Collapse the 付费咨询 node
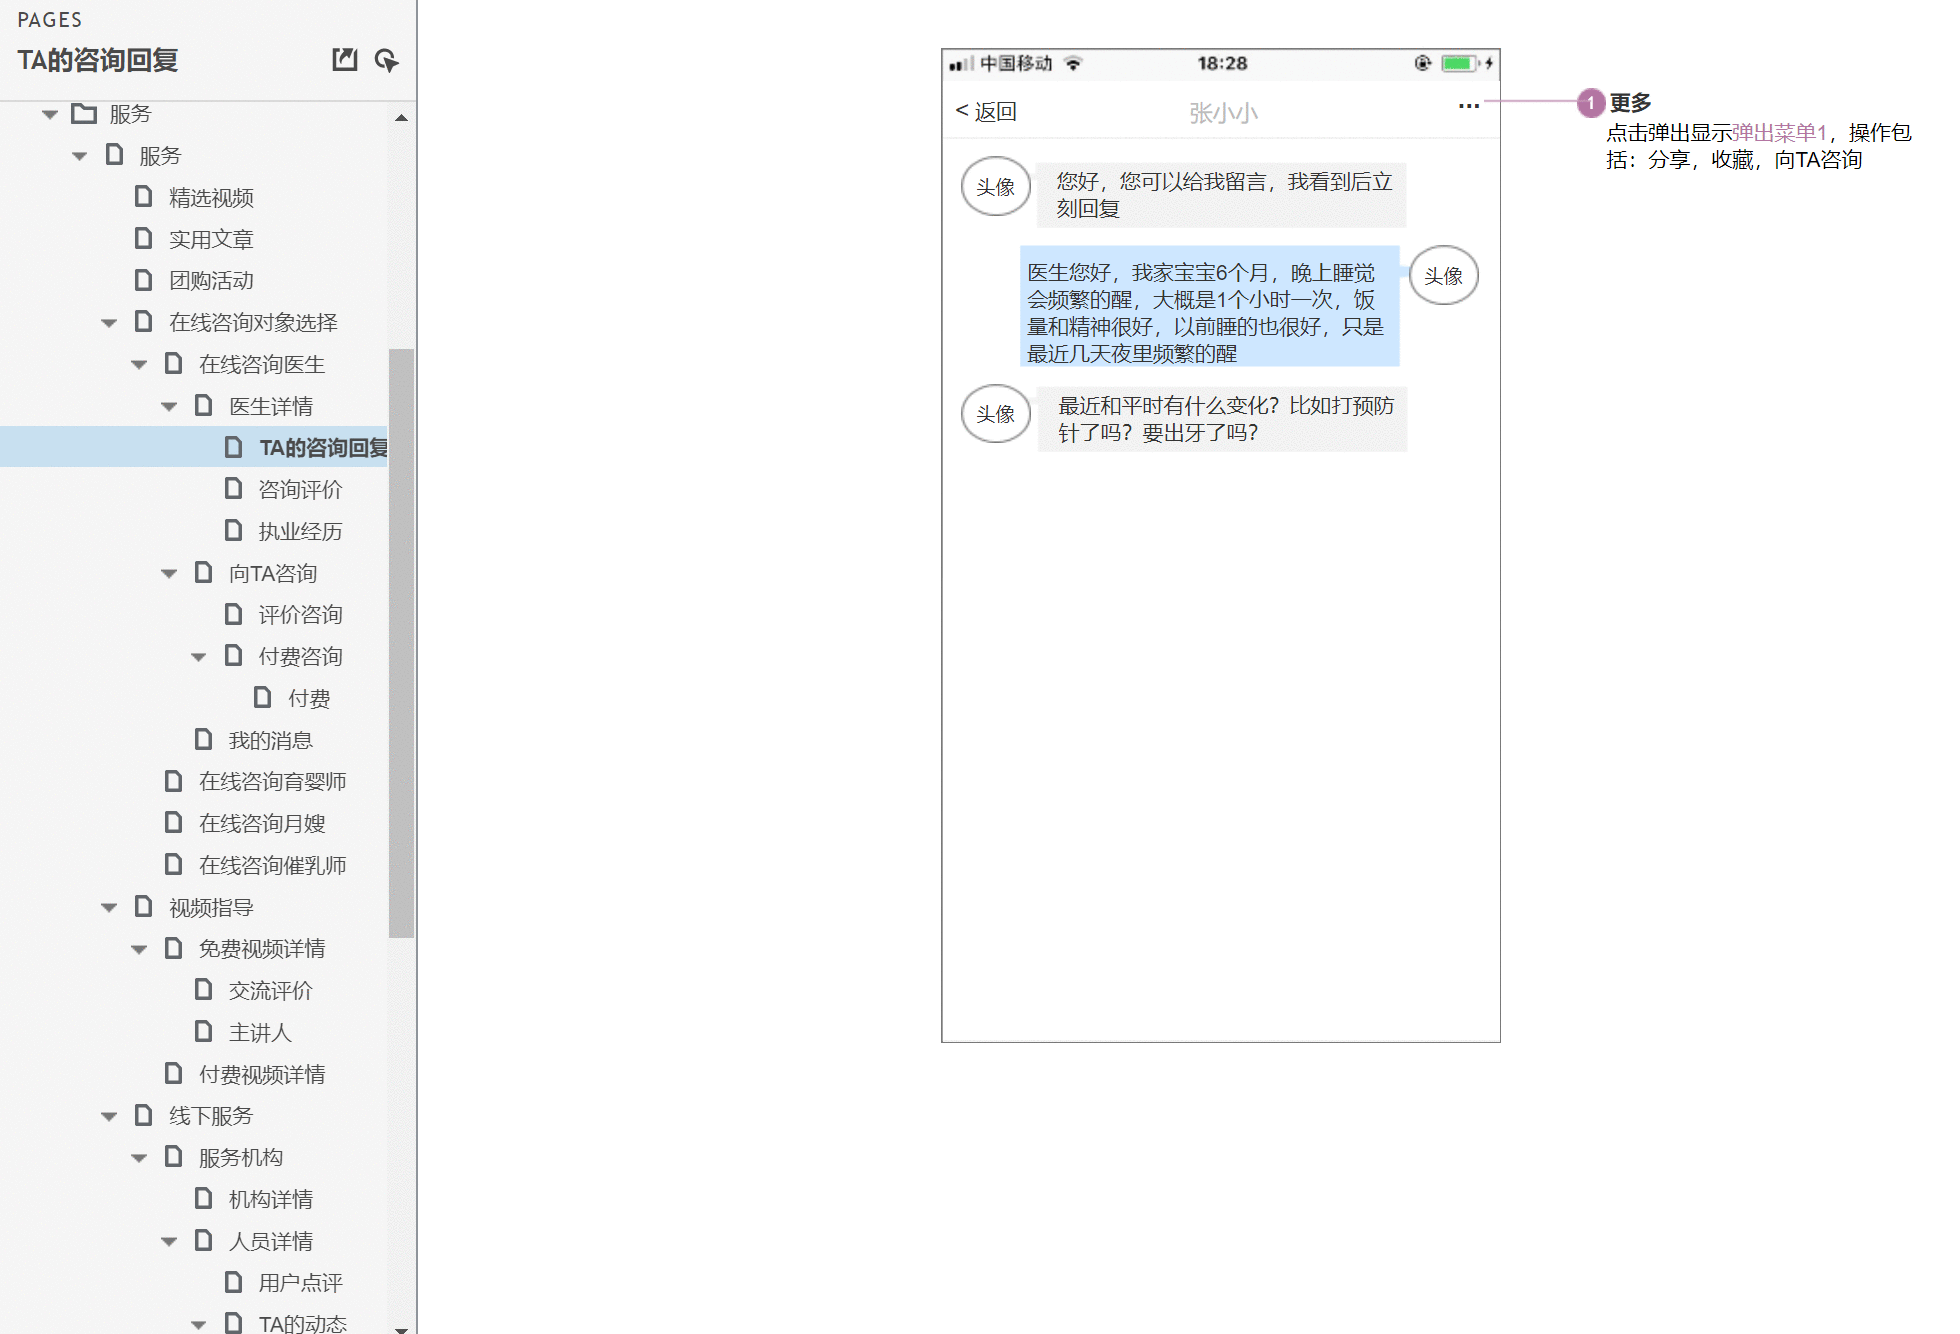 pos(199,657)
